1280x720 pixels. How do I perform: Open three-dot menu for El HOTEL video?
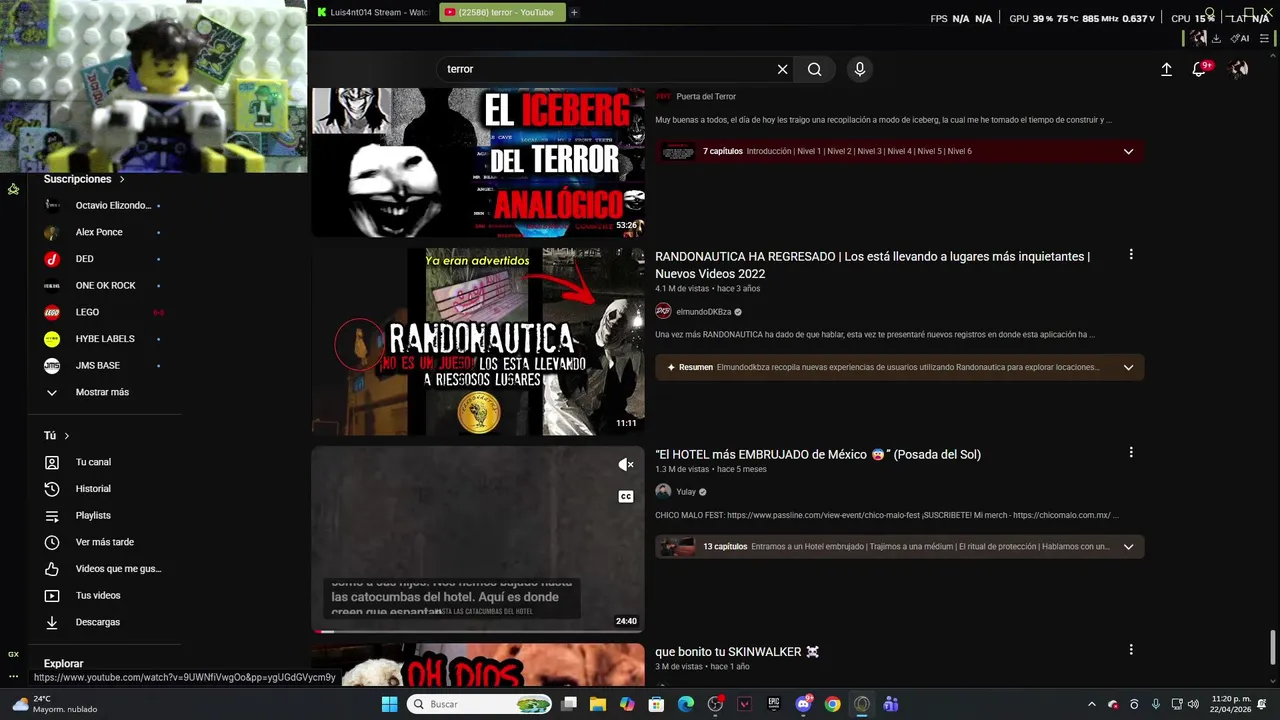[x=1131, y=452]
